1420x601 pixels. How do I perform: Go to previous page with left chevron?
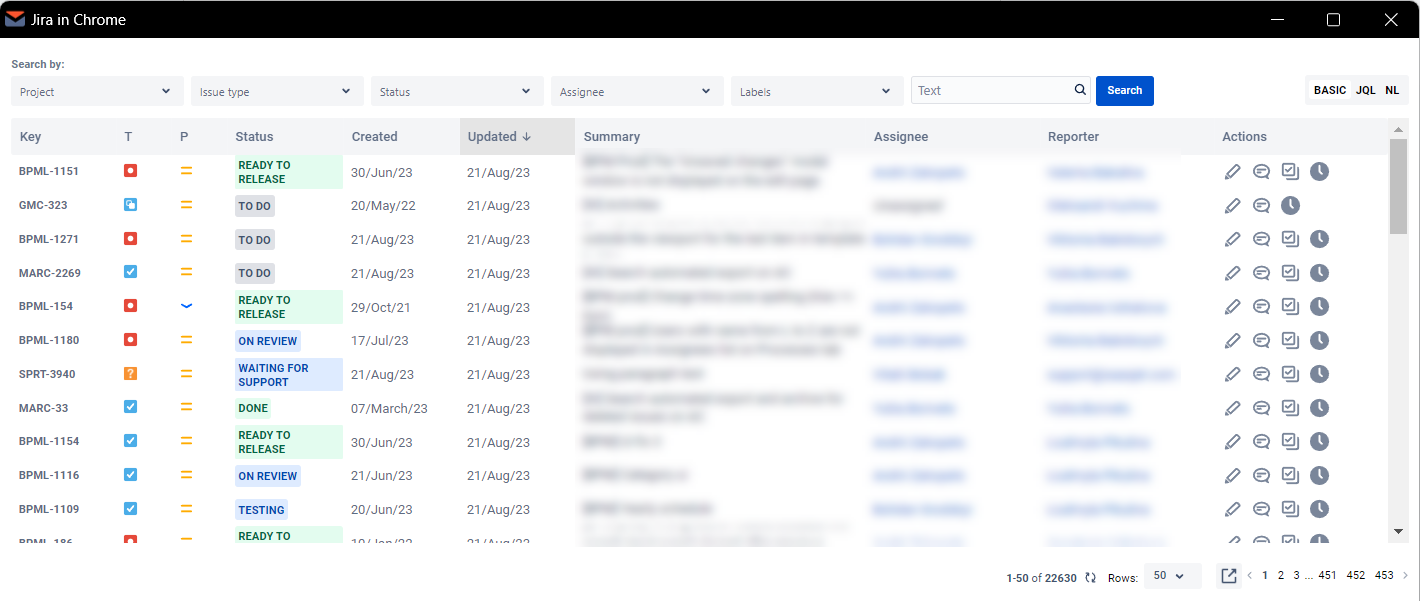click(x=1249, y=576)
